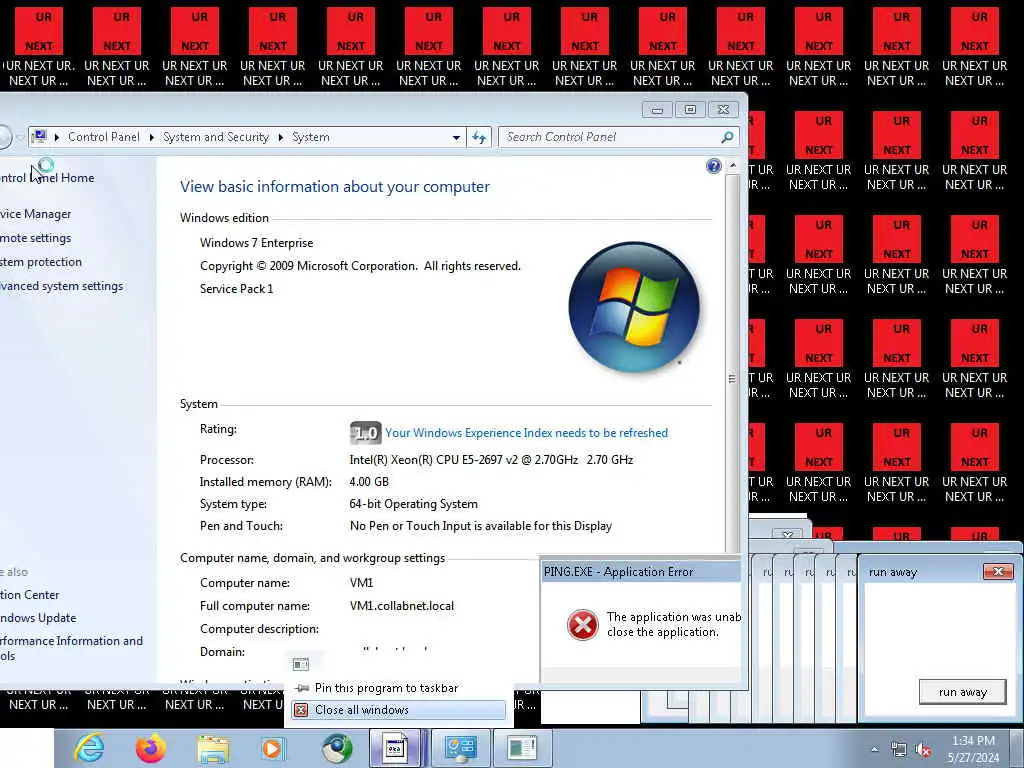This screenshot has height=768, width=1024.
Task: Click the clock showing 1:34 PM
Action: [973, 749]
